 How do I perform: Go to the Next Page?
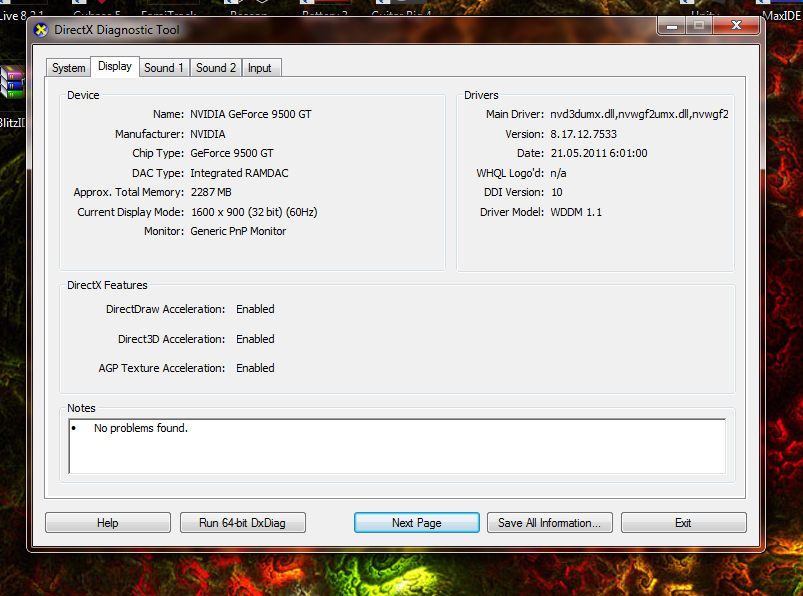pos(416,523)
